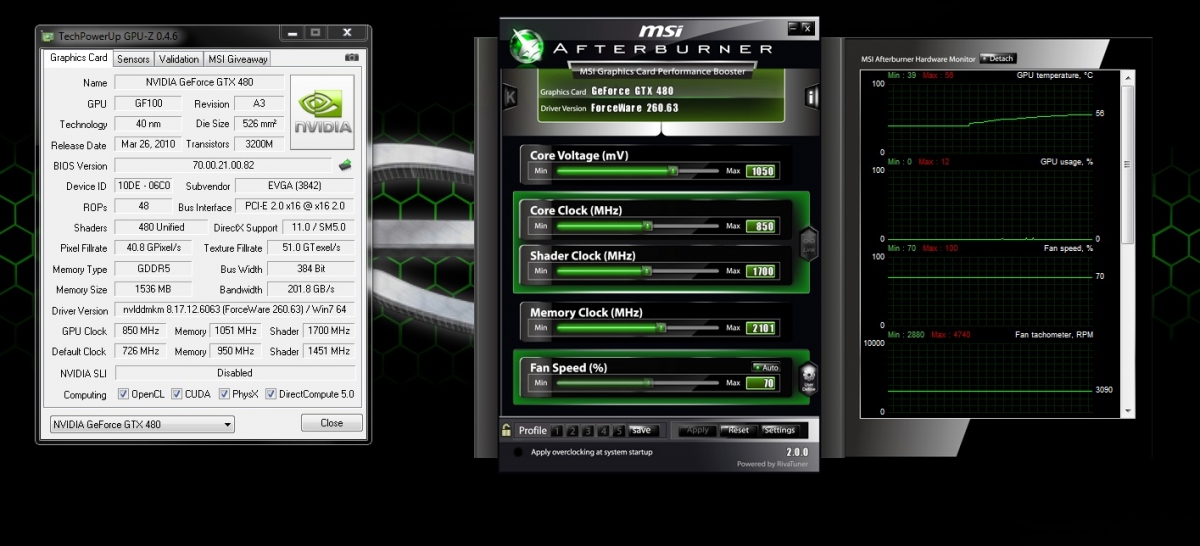Open the Validation tab

[x=179, y=59]
